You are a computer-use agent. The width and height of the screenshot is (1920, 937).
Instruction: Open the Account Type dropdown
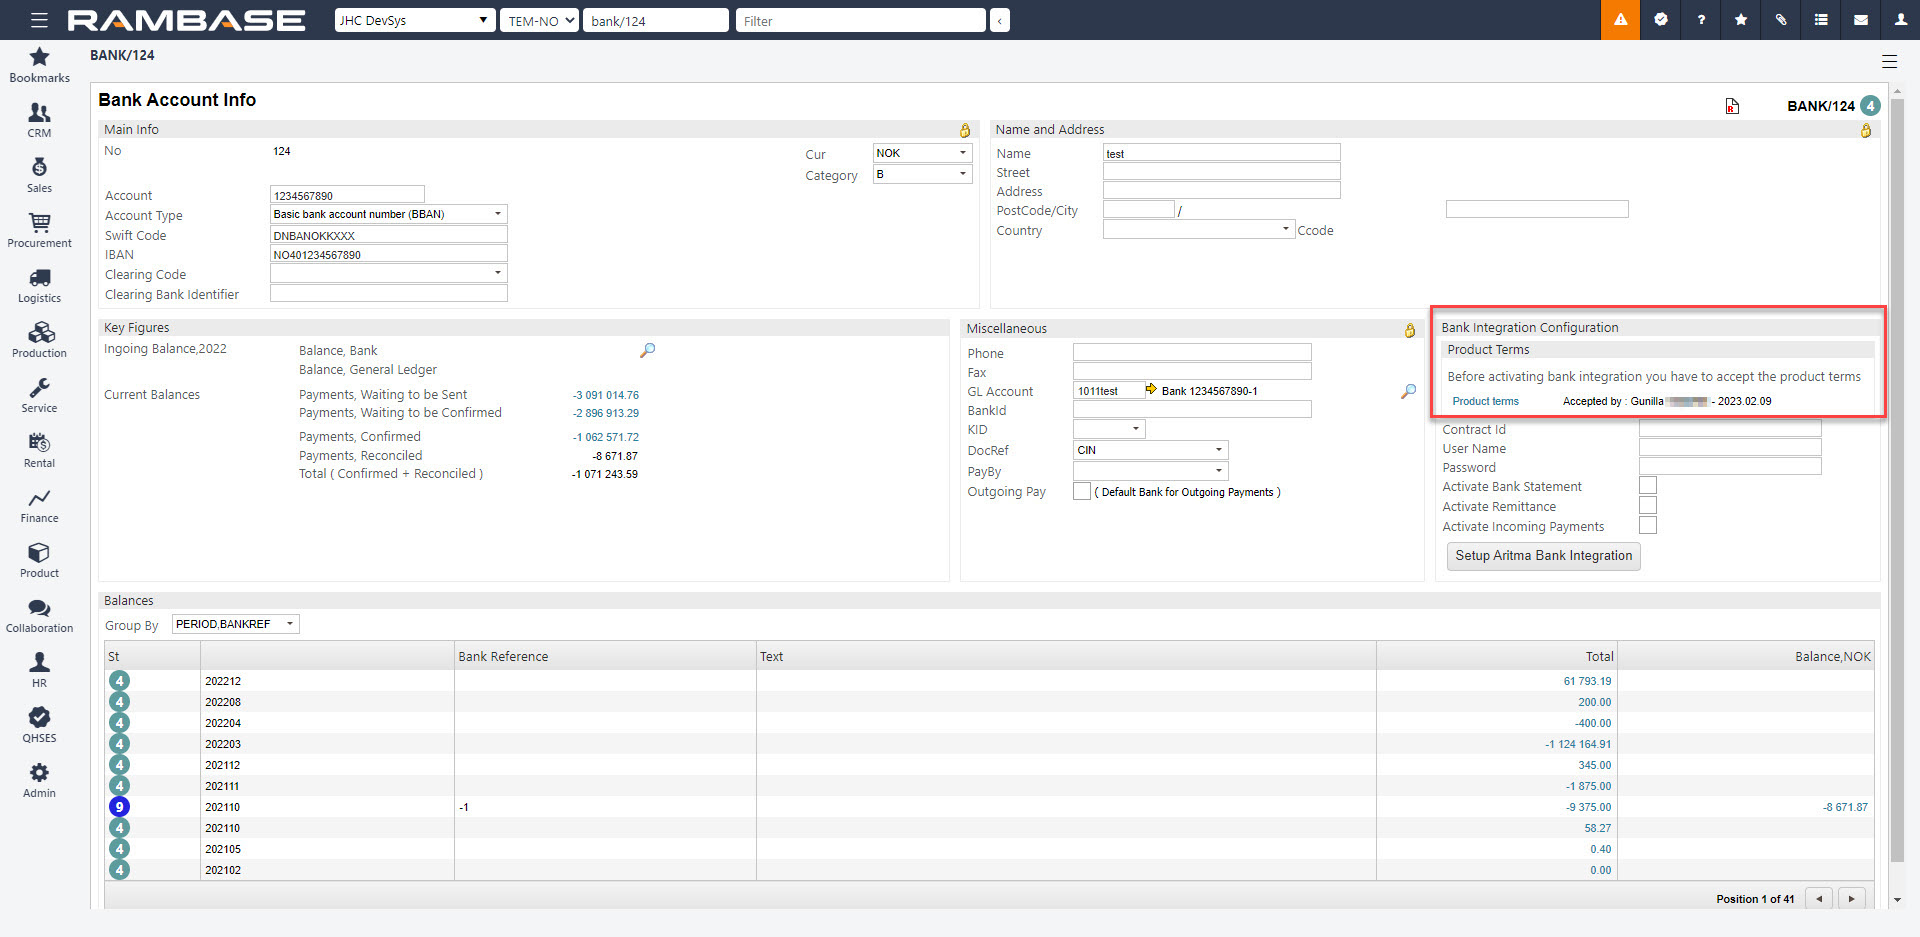pyautogui.click(x=388, y=214)
